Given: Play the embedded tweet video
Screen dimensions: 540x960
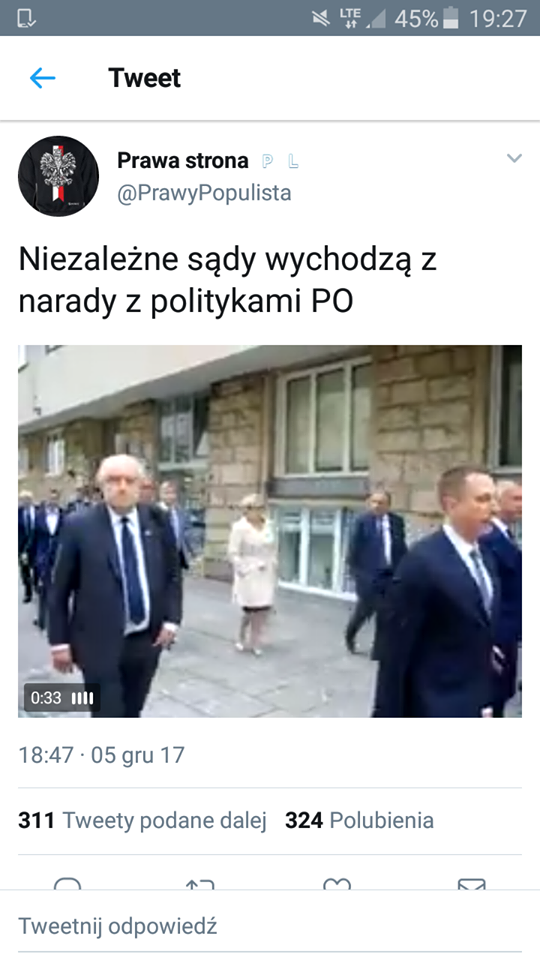Looking at the screenshot, I should (270, 531).
